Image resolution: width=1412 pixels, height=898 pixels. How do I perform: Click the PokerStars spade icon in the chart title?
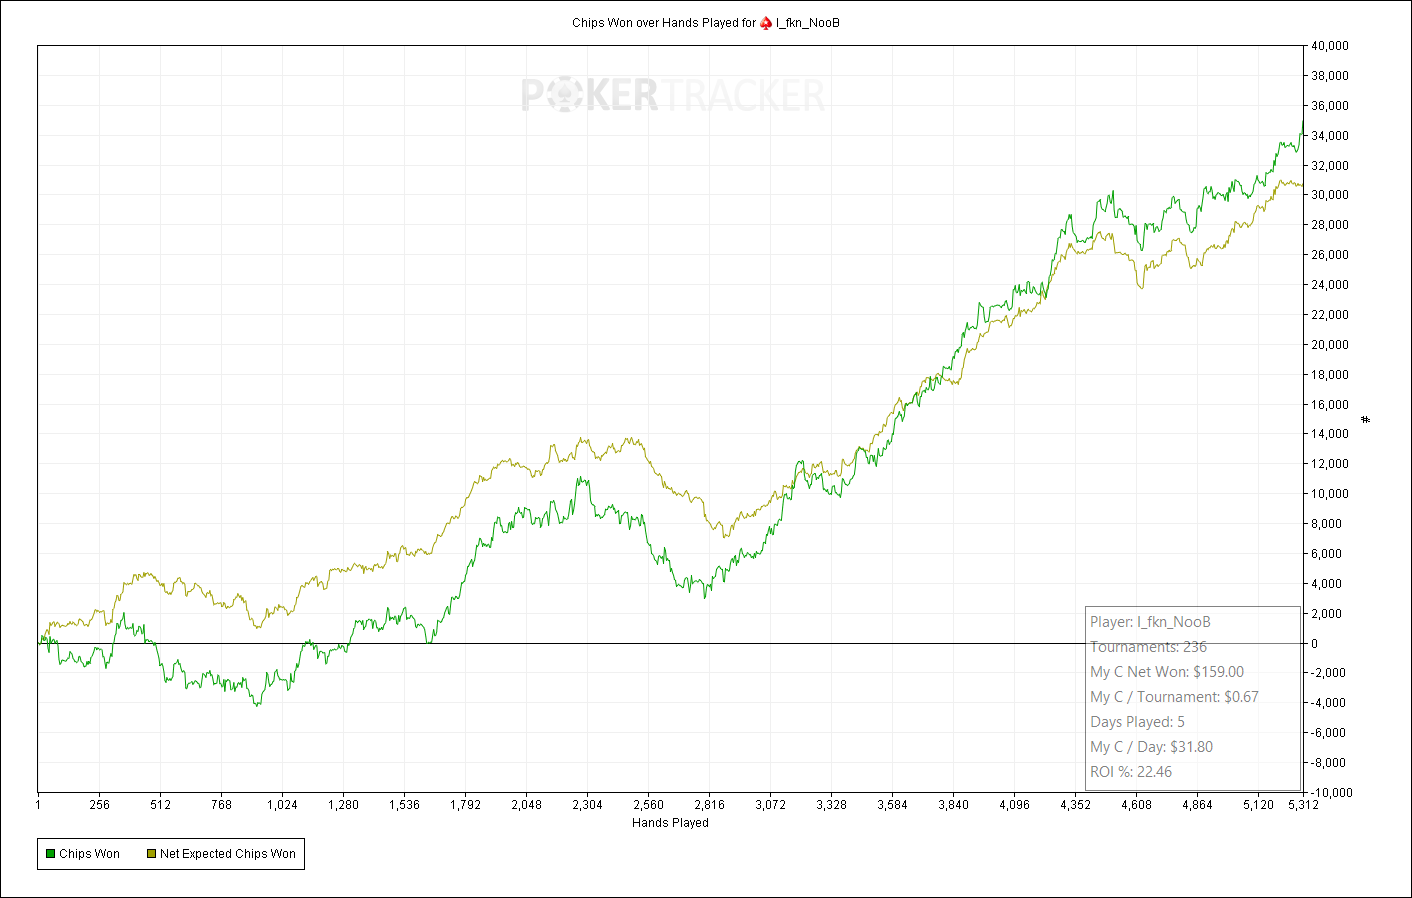tap(763, 21)
